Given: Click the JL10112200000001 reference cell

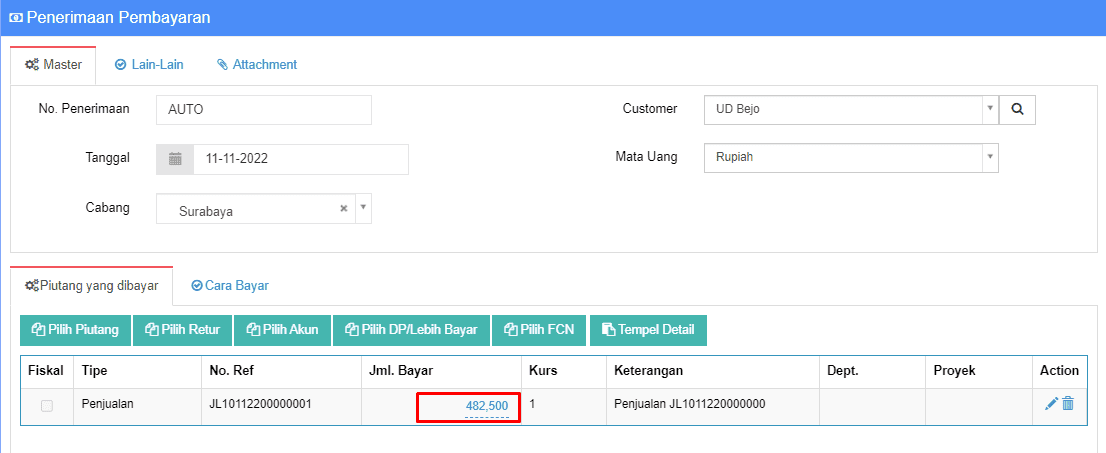Looking at the screenshot, I should [281, 406].
